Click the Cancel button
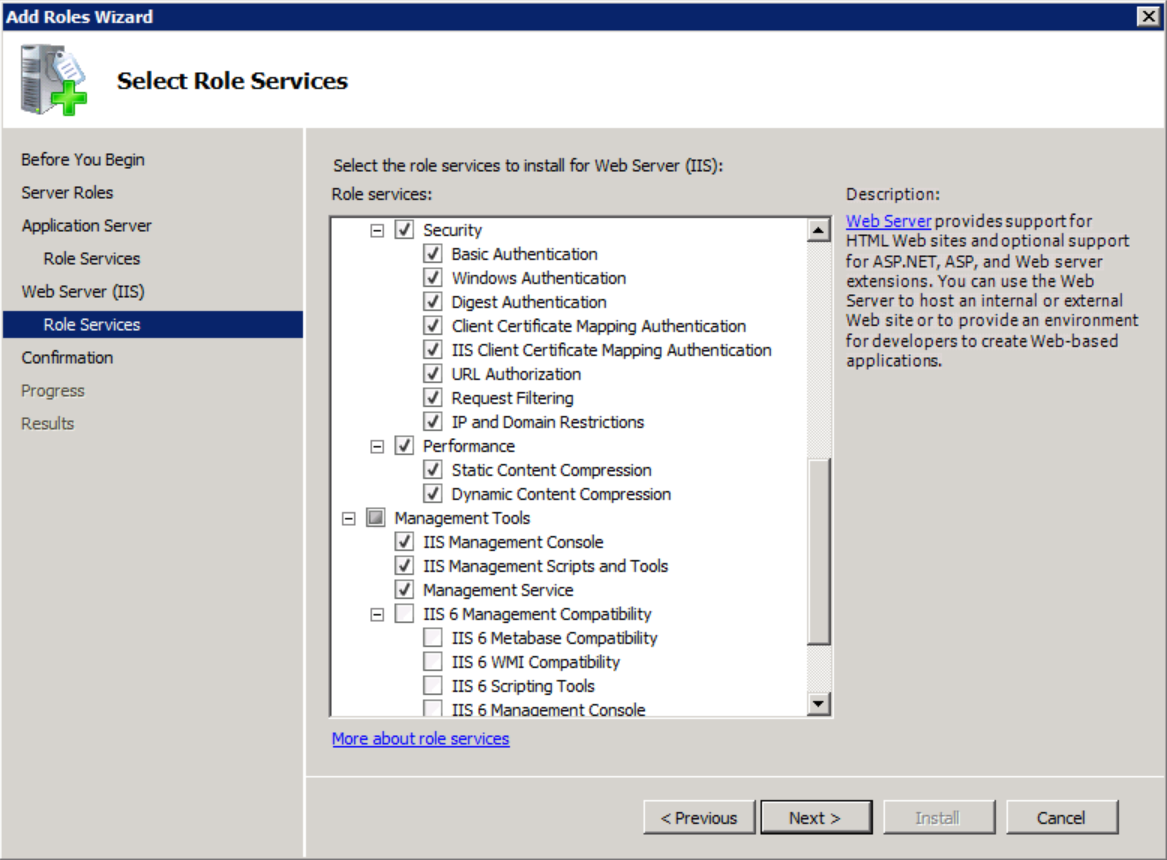This screenshot has height=860, width=1167. pos(1061,818)
